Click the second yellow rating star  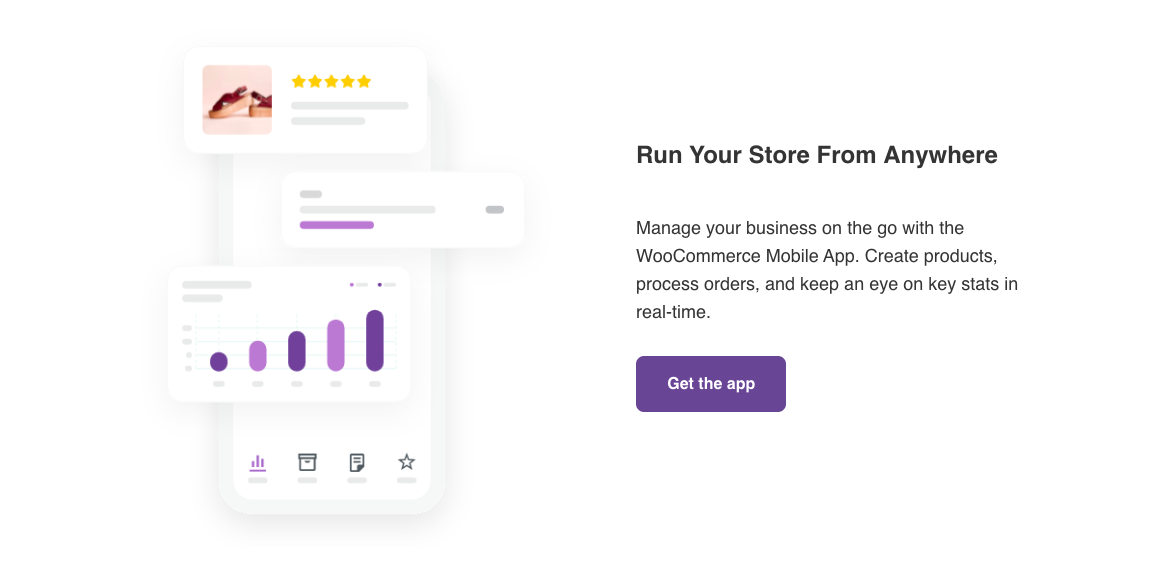pyautogui.click(x=315, y=81)
